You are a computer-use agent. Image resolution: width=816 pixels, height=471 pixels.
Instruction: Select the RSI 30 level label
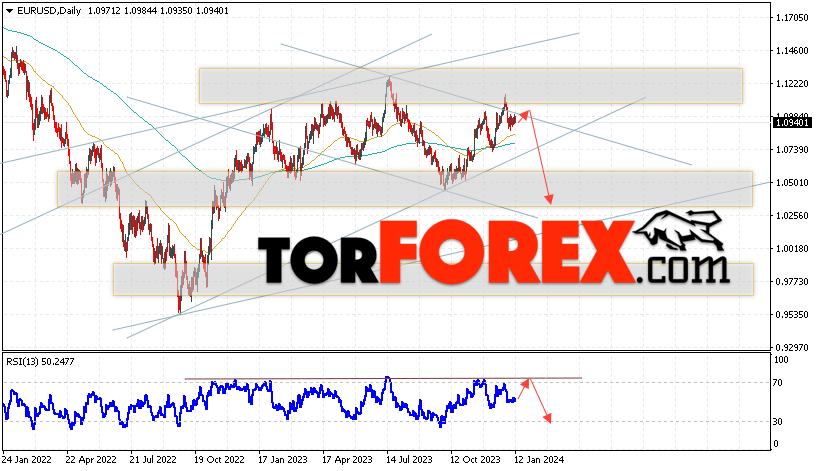click(x=777, y=422)
